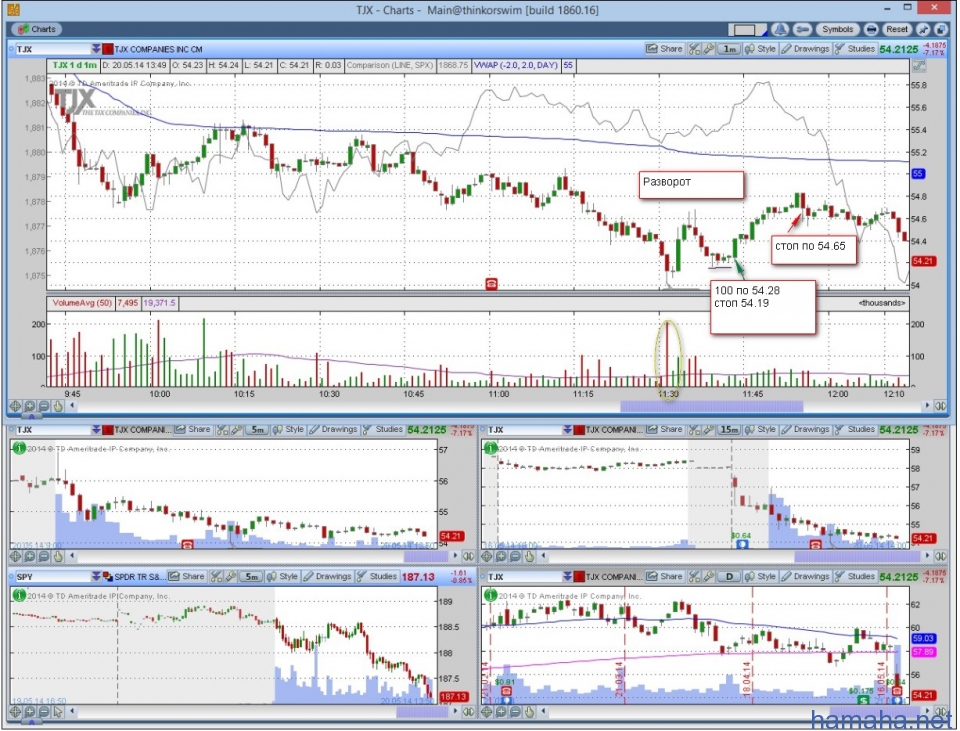Open the 1m timeframe selector
The image size is (960, 731).
[x=729, y=49]
